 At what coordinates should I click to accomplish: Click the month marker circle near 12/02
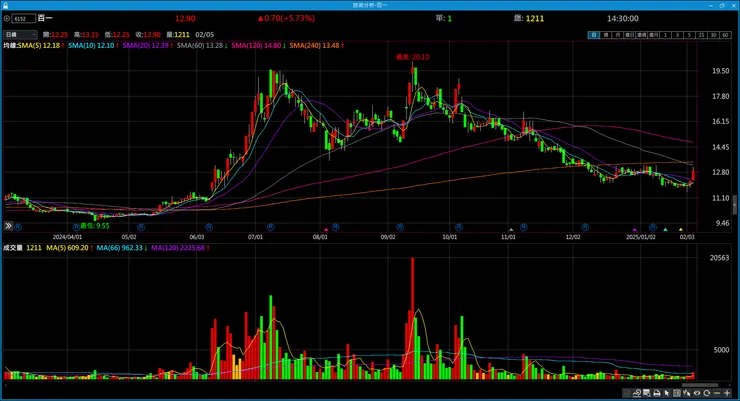pyautogui.click(x=585, y=227)
